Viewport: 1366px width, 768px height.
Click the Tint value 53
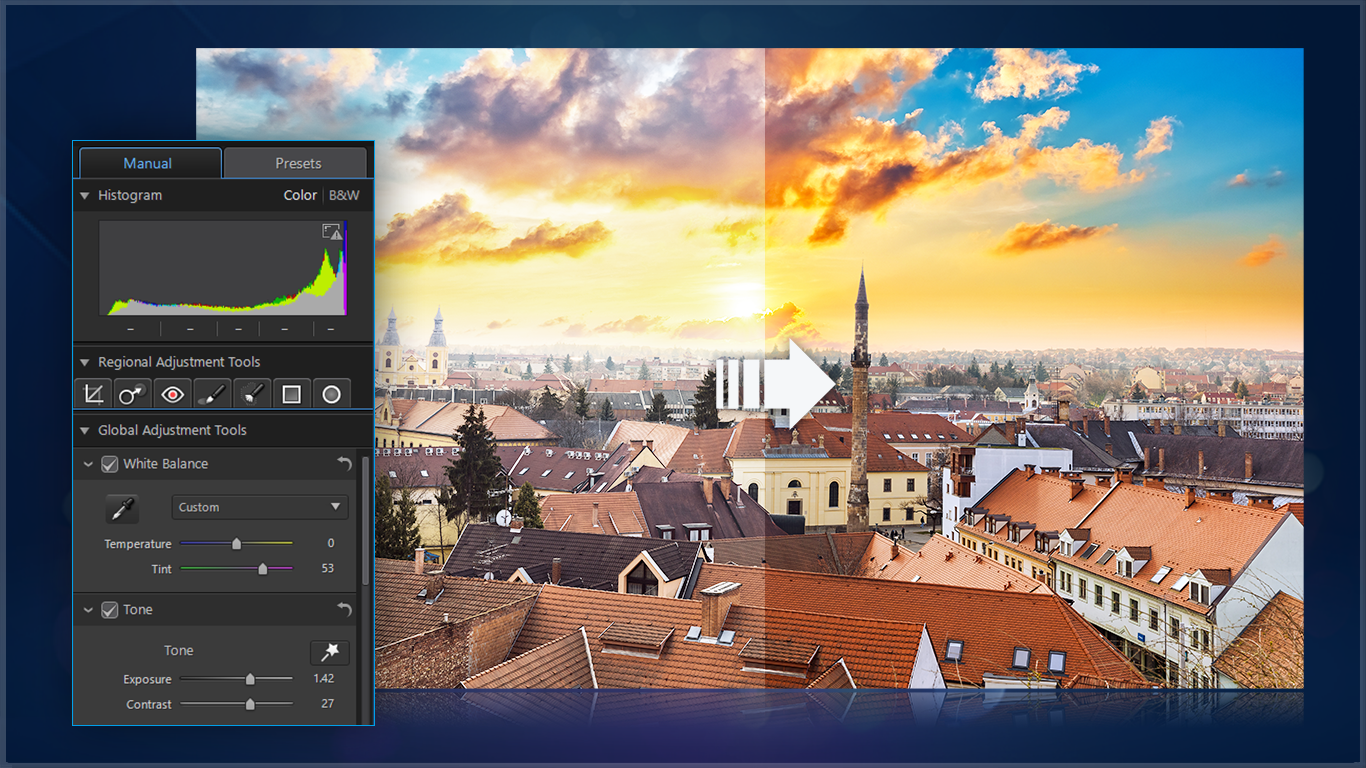pyautogui.click(x=328, y=568)
